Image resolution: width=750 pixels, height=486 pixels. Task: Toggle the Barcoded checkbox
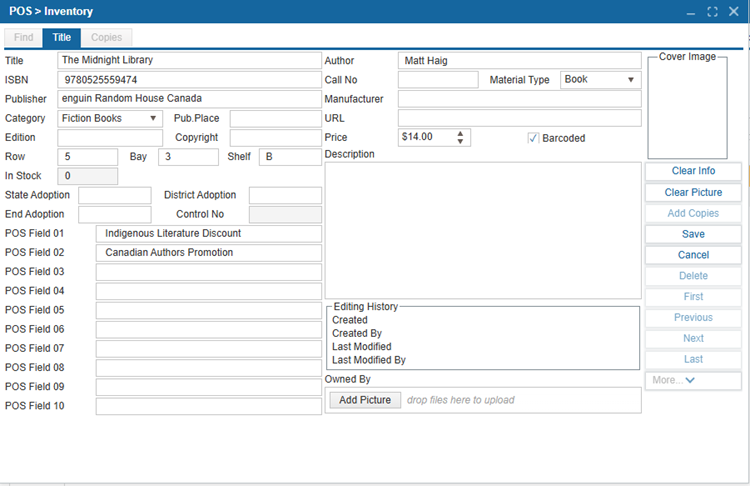[533, 138]
